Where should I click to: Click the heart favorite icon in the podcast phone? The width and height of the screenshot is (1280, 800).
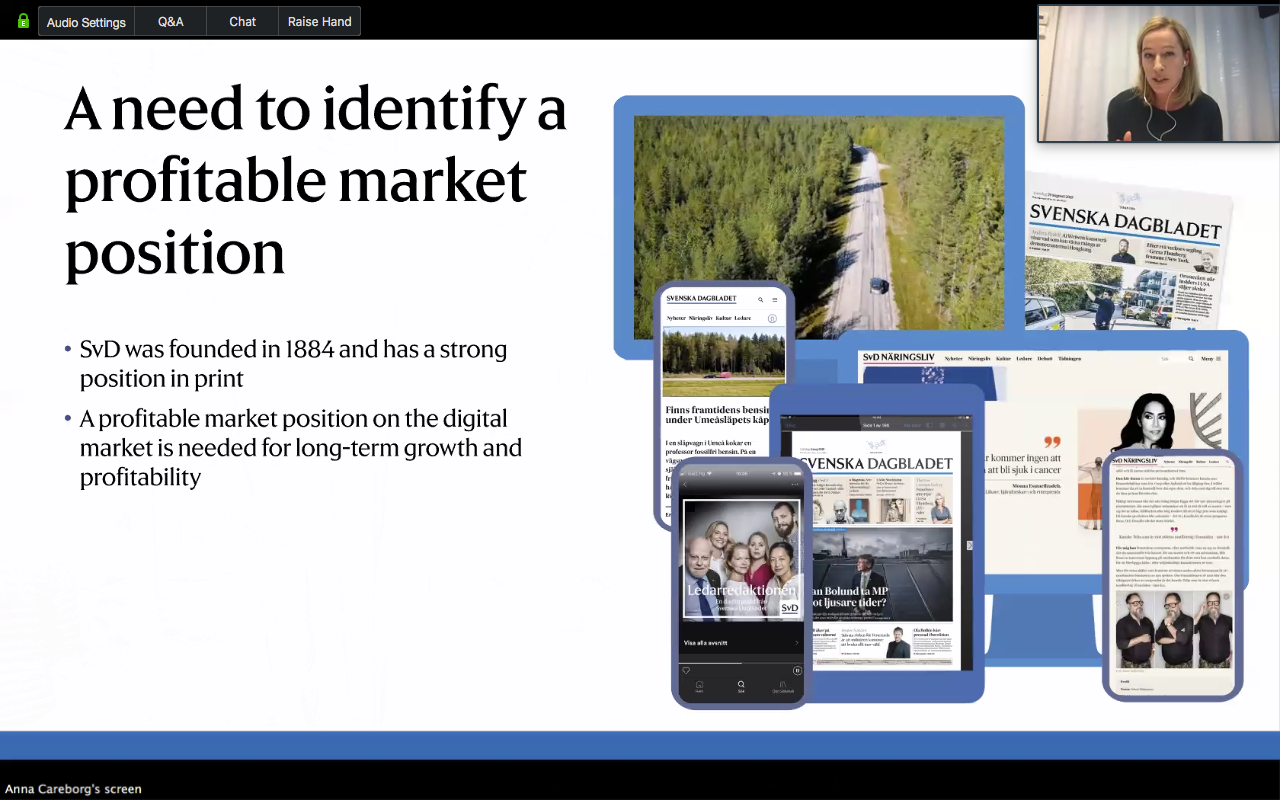pyautogui.click(x=686, y=670)
